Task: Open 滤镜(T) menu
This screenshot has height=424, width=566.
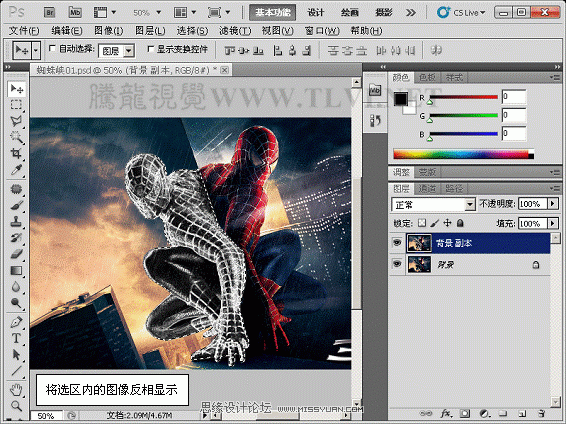Action: 235,31
